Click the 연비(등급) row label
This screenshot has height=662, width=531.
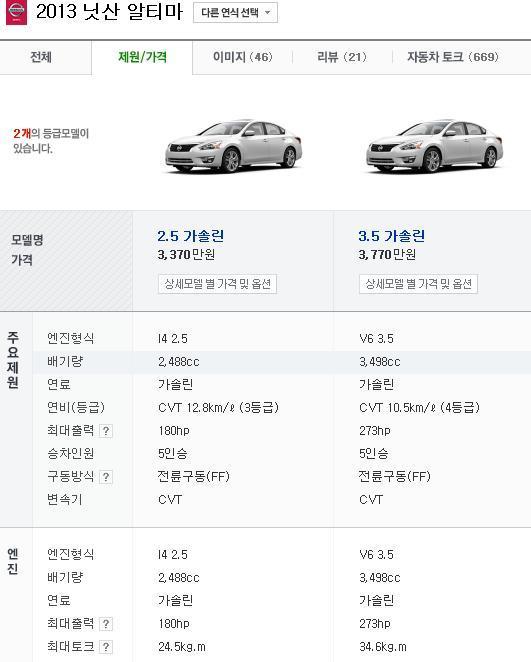pyautogui.click(x=76, y=408)
